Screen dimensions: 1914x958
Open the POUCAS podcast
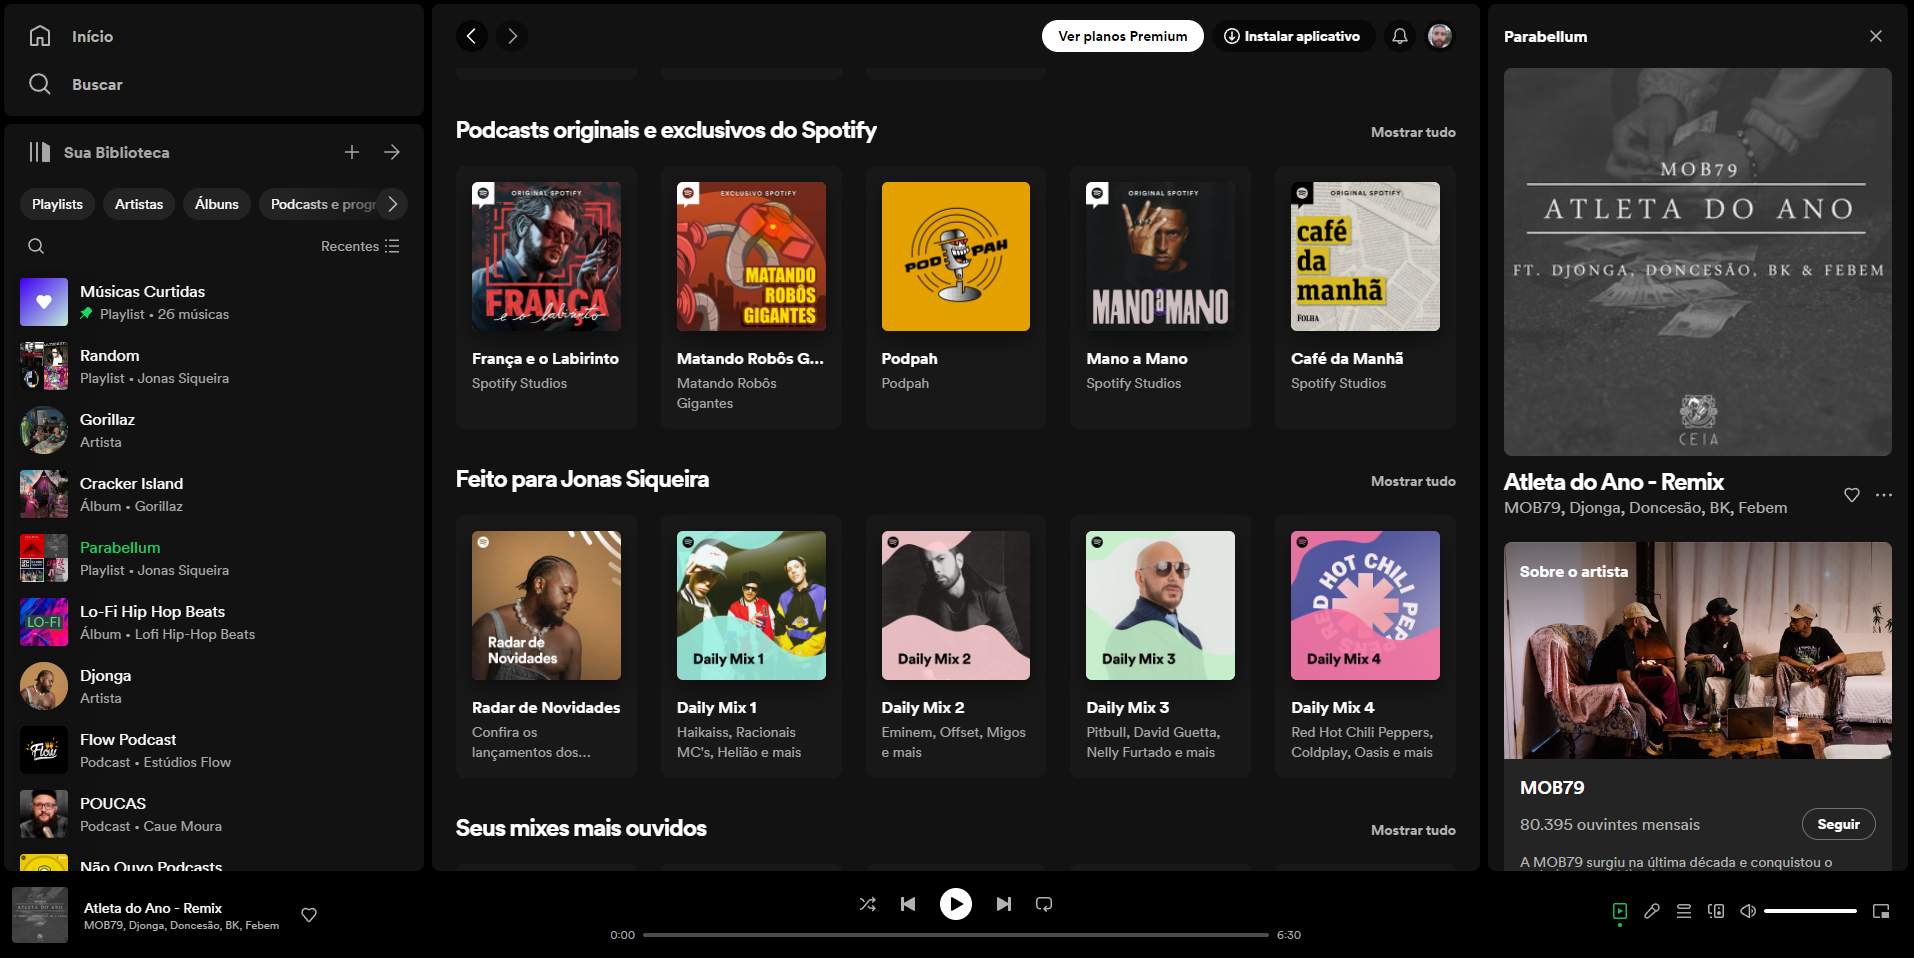[212, 814]
